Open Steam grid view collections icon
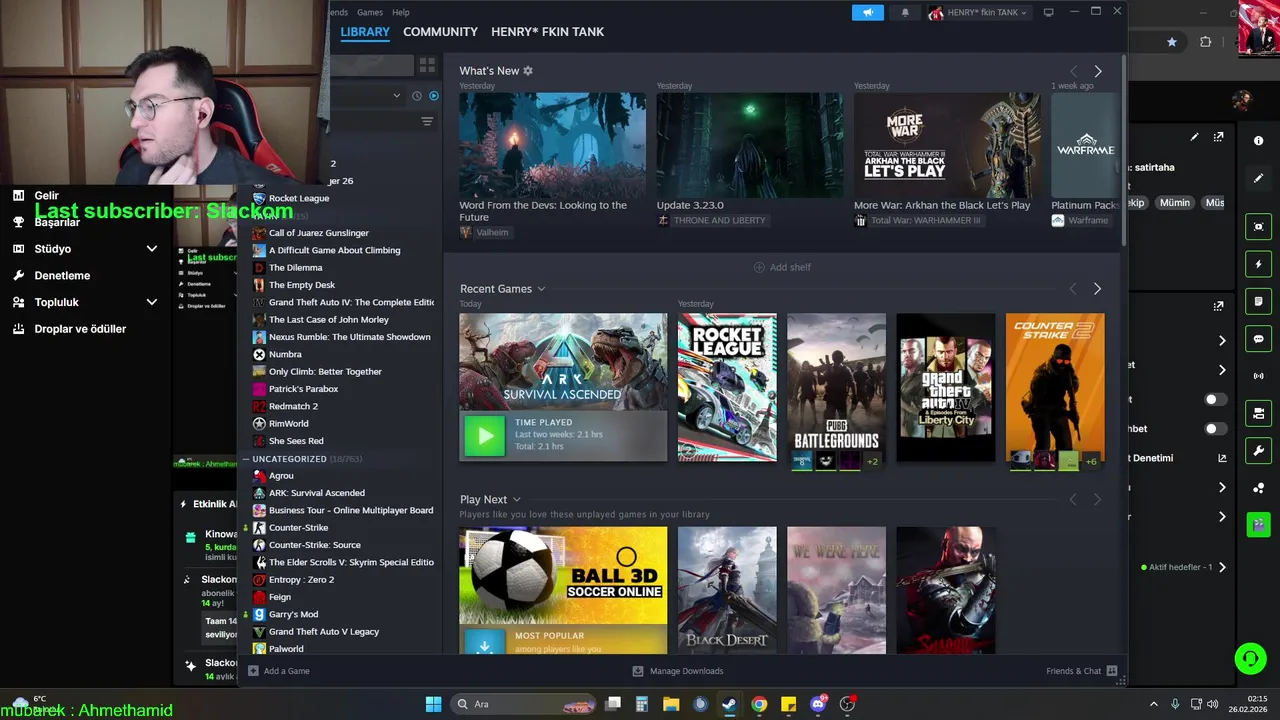The width and height of the screenshot is (1280, 720). click(427, 65)
